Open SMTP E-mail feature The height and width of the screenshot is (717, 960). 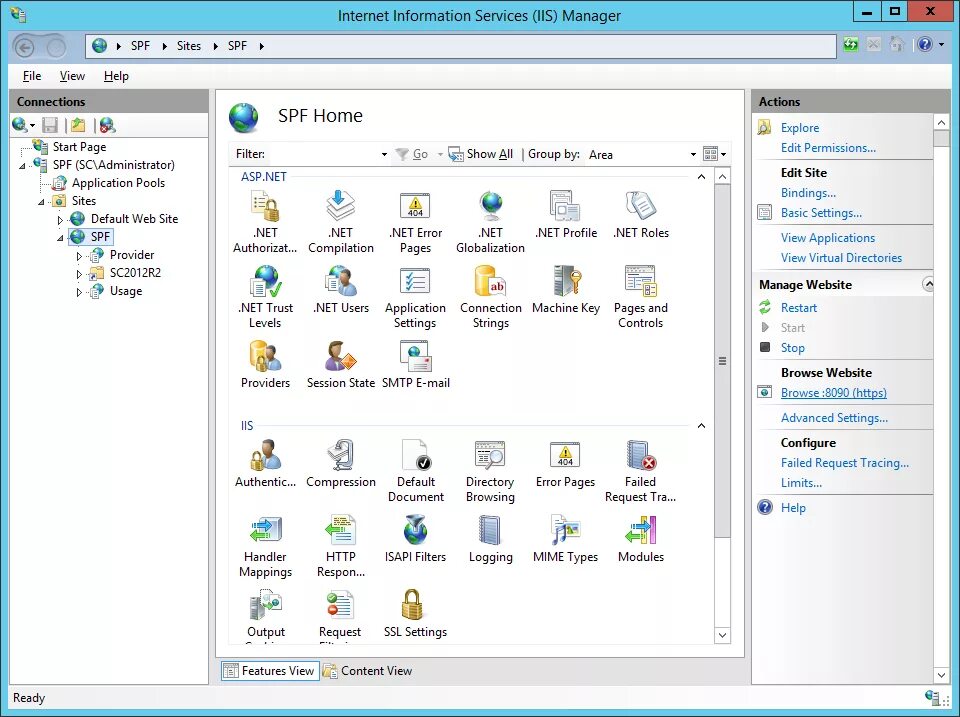pyautogui.click(x=415, y=364)
